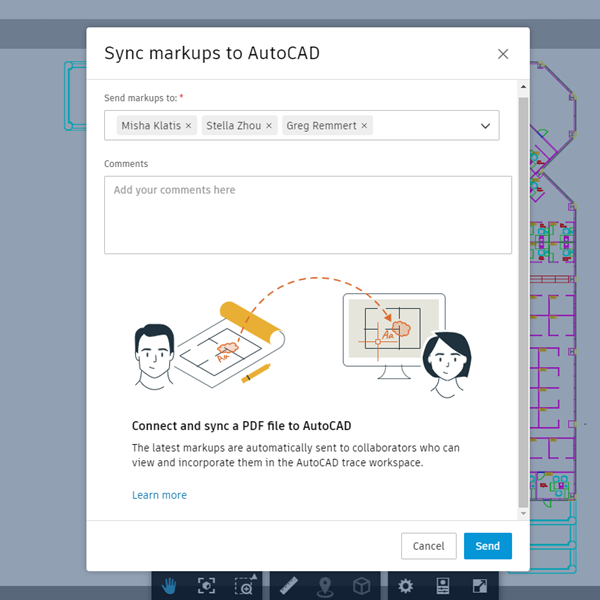Image resolution: width=600 pixels, height=600 pixels.
Task: Select the Measure ruler tool
Action: [x=289, y=585]
